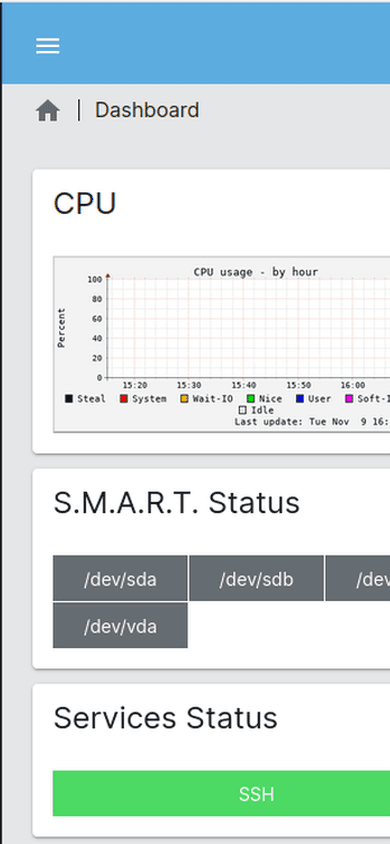This screenshot has height=844, width=390.
Task: Open the hamburger navigation menu
Action: pyautogui.click(x=48, y=46)
